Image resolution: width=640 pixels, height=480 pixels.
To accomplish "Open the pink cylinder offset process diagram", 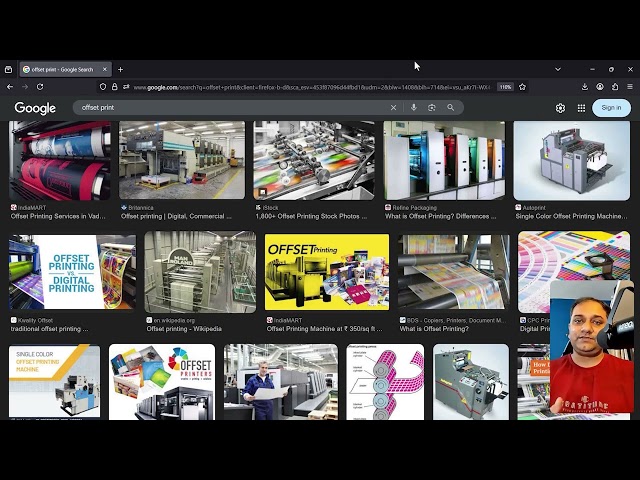I will tap(385, 382).
